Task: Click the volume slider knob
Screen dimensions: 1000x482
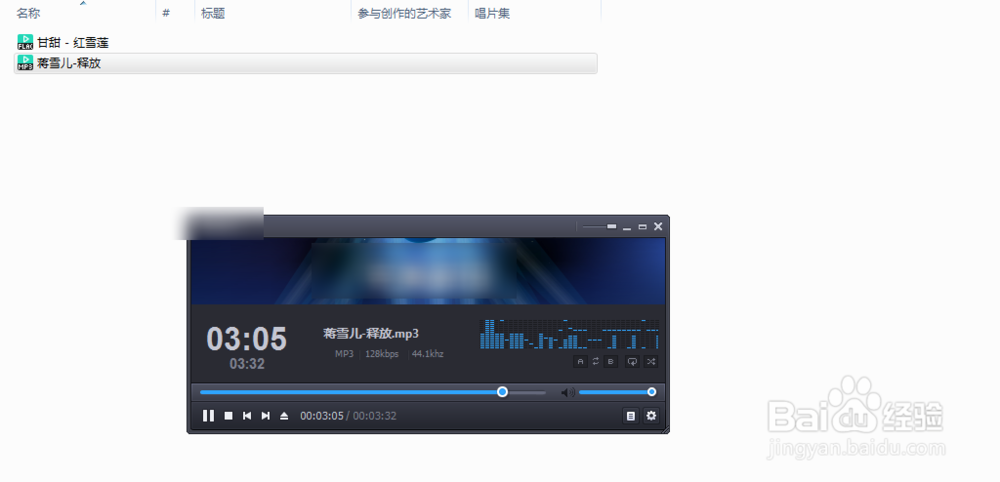Action: point(652,391)
